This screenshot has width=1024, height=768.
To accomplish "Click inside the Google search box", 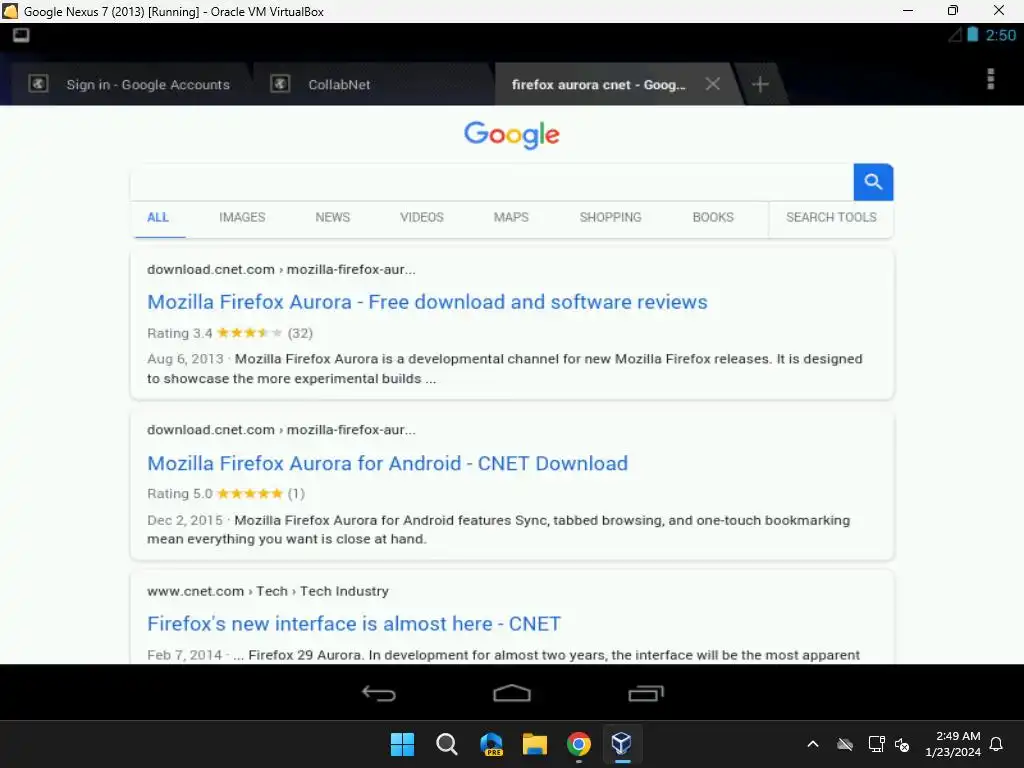I will coord(492,182).
